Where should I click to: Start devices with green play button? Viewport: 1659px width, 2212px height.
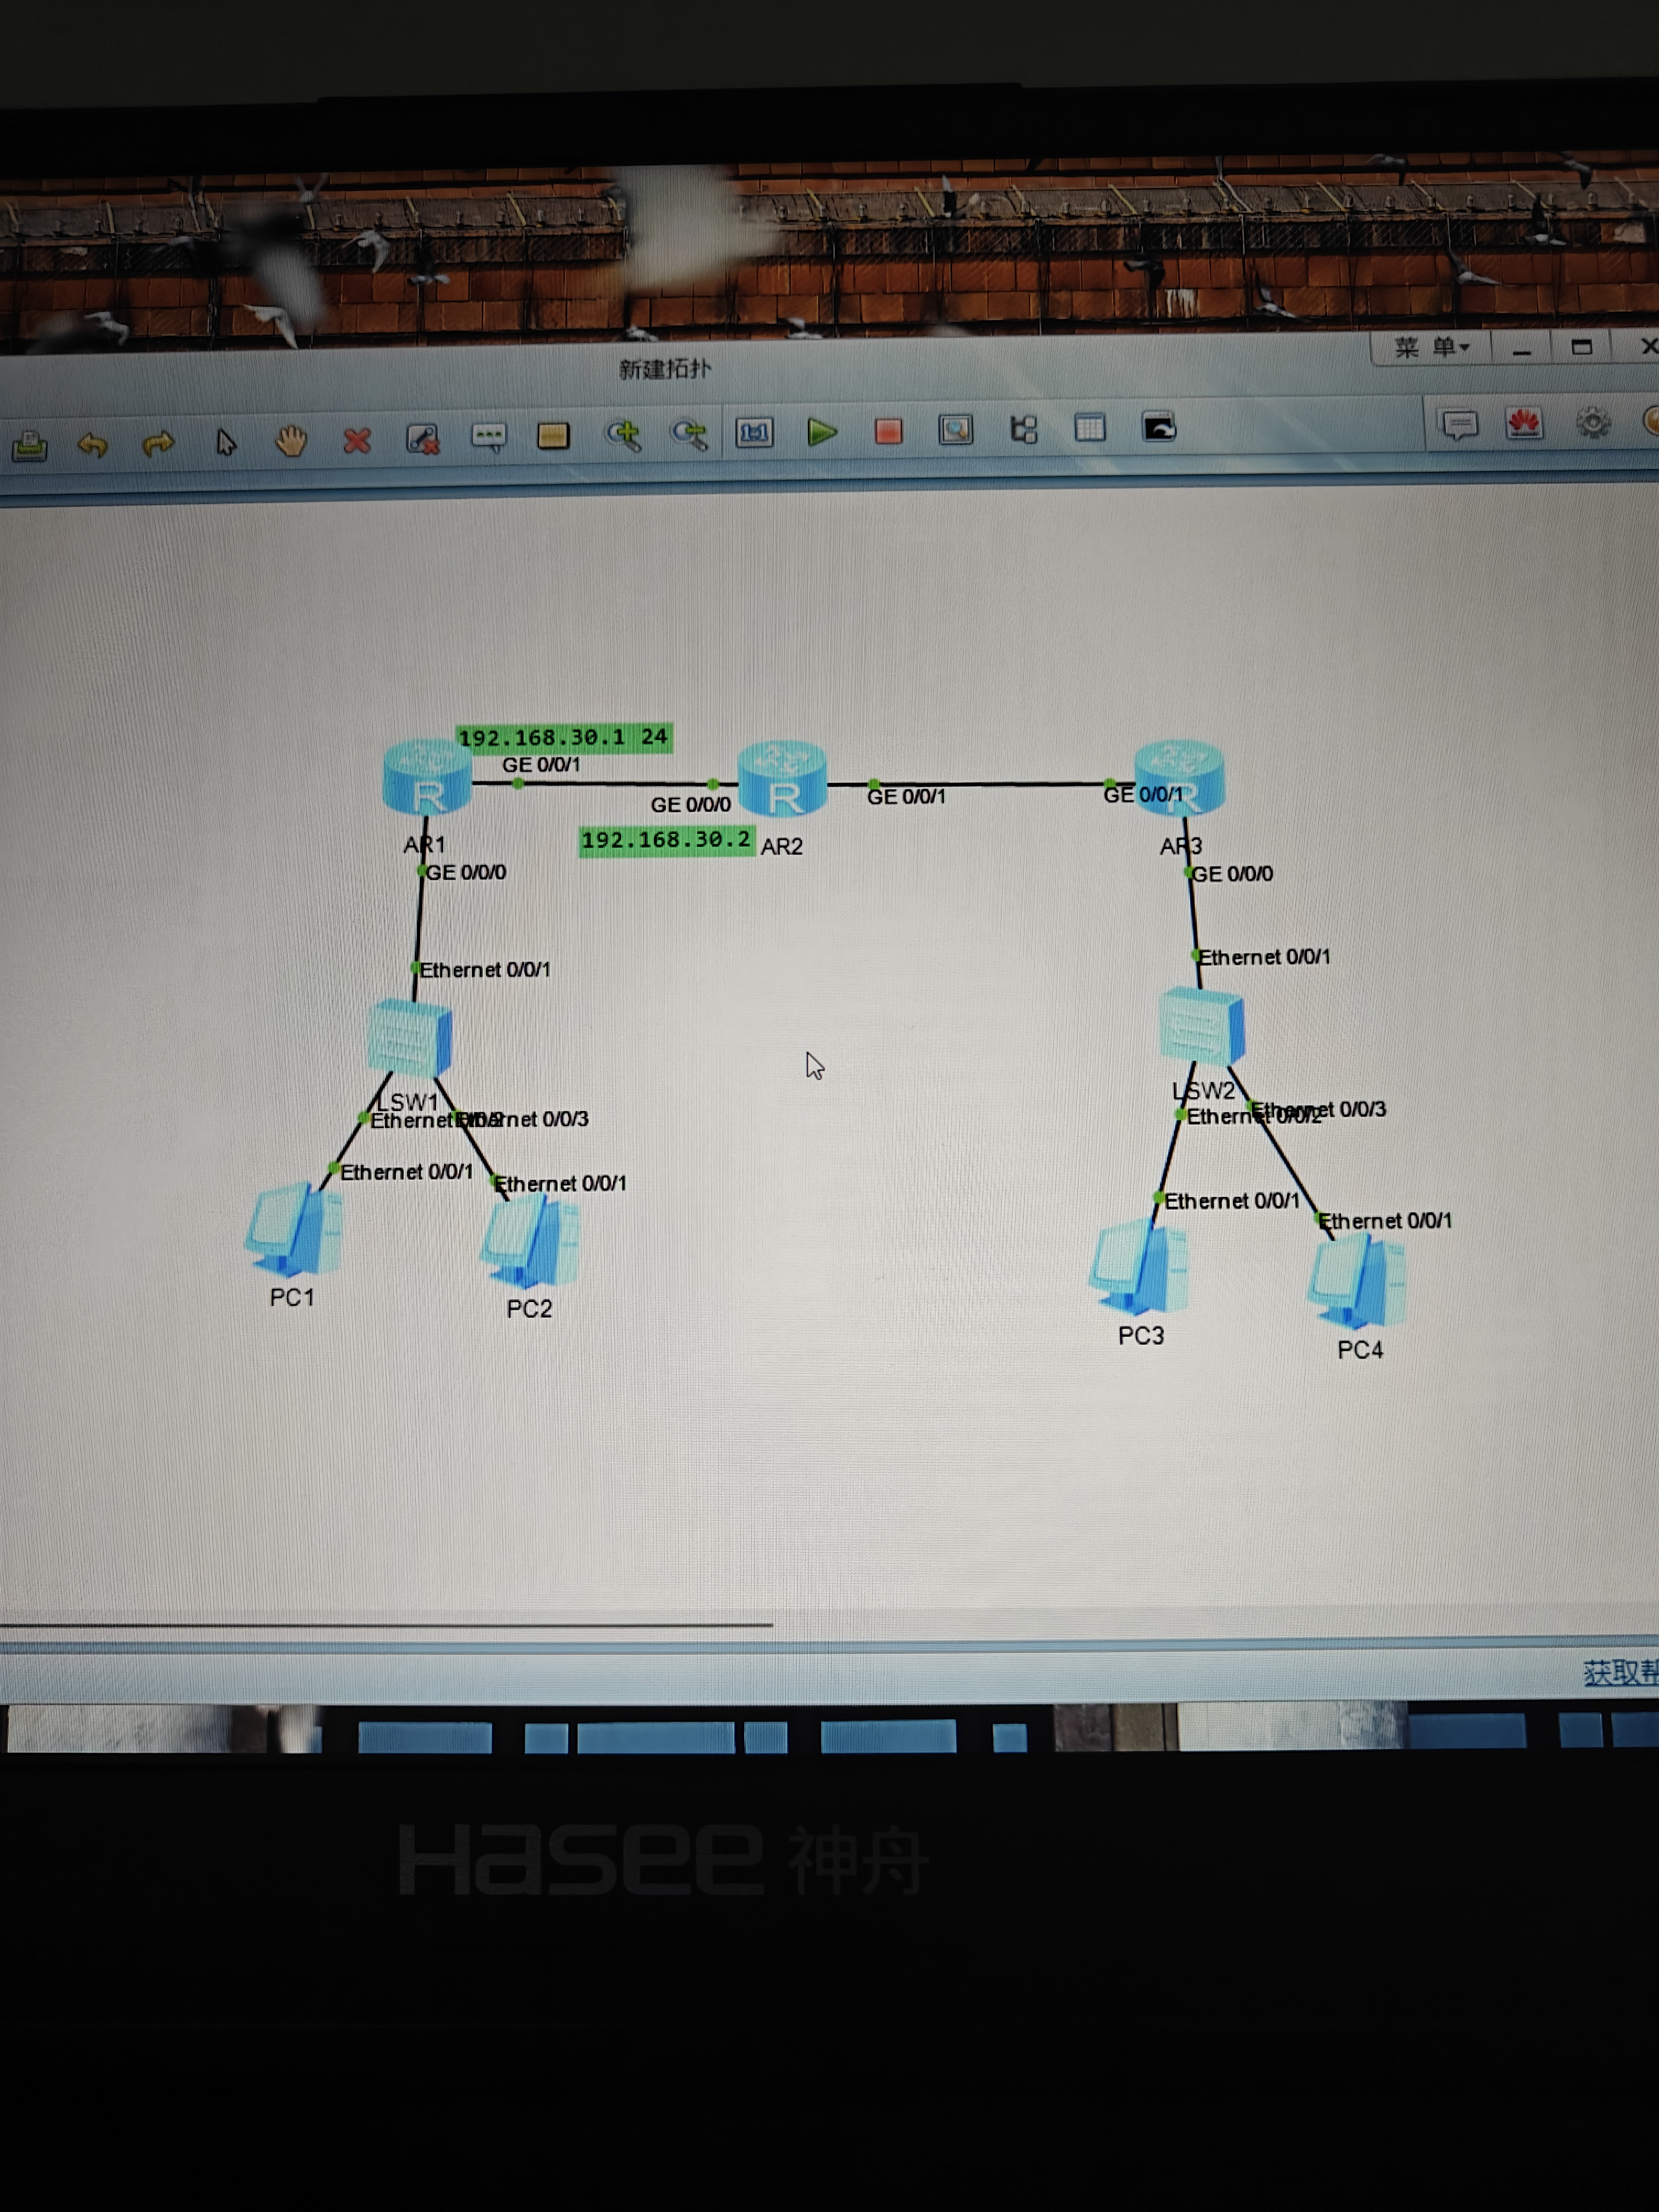pos(822,432)
